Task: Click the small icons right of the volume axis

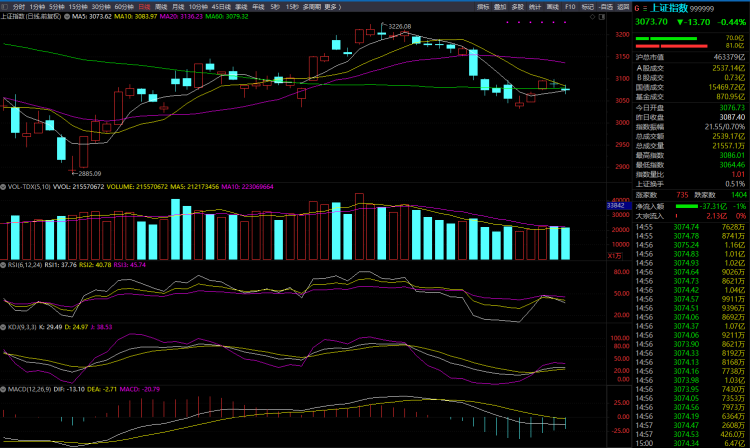Action: point(615,257)
